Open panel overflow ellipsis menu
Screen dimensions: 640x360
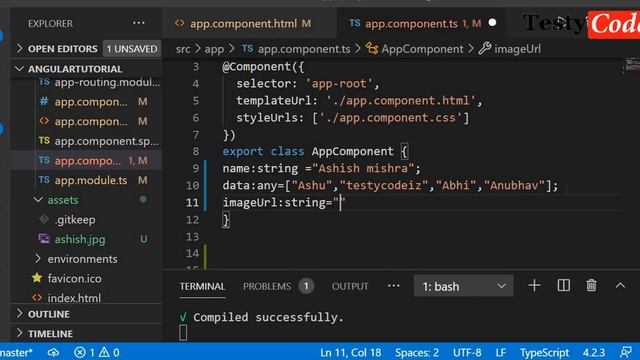tap(393, 286)
